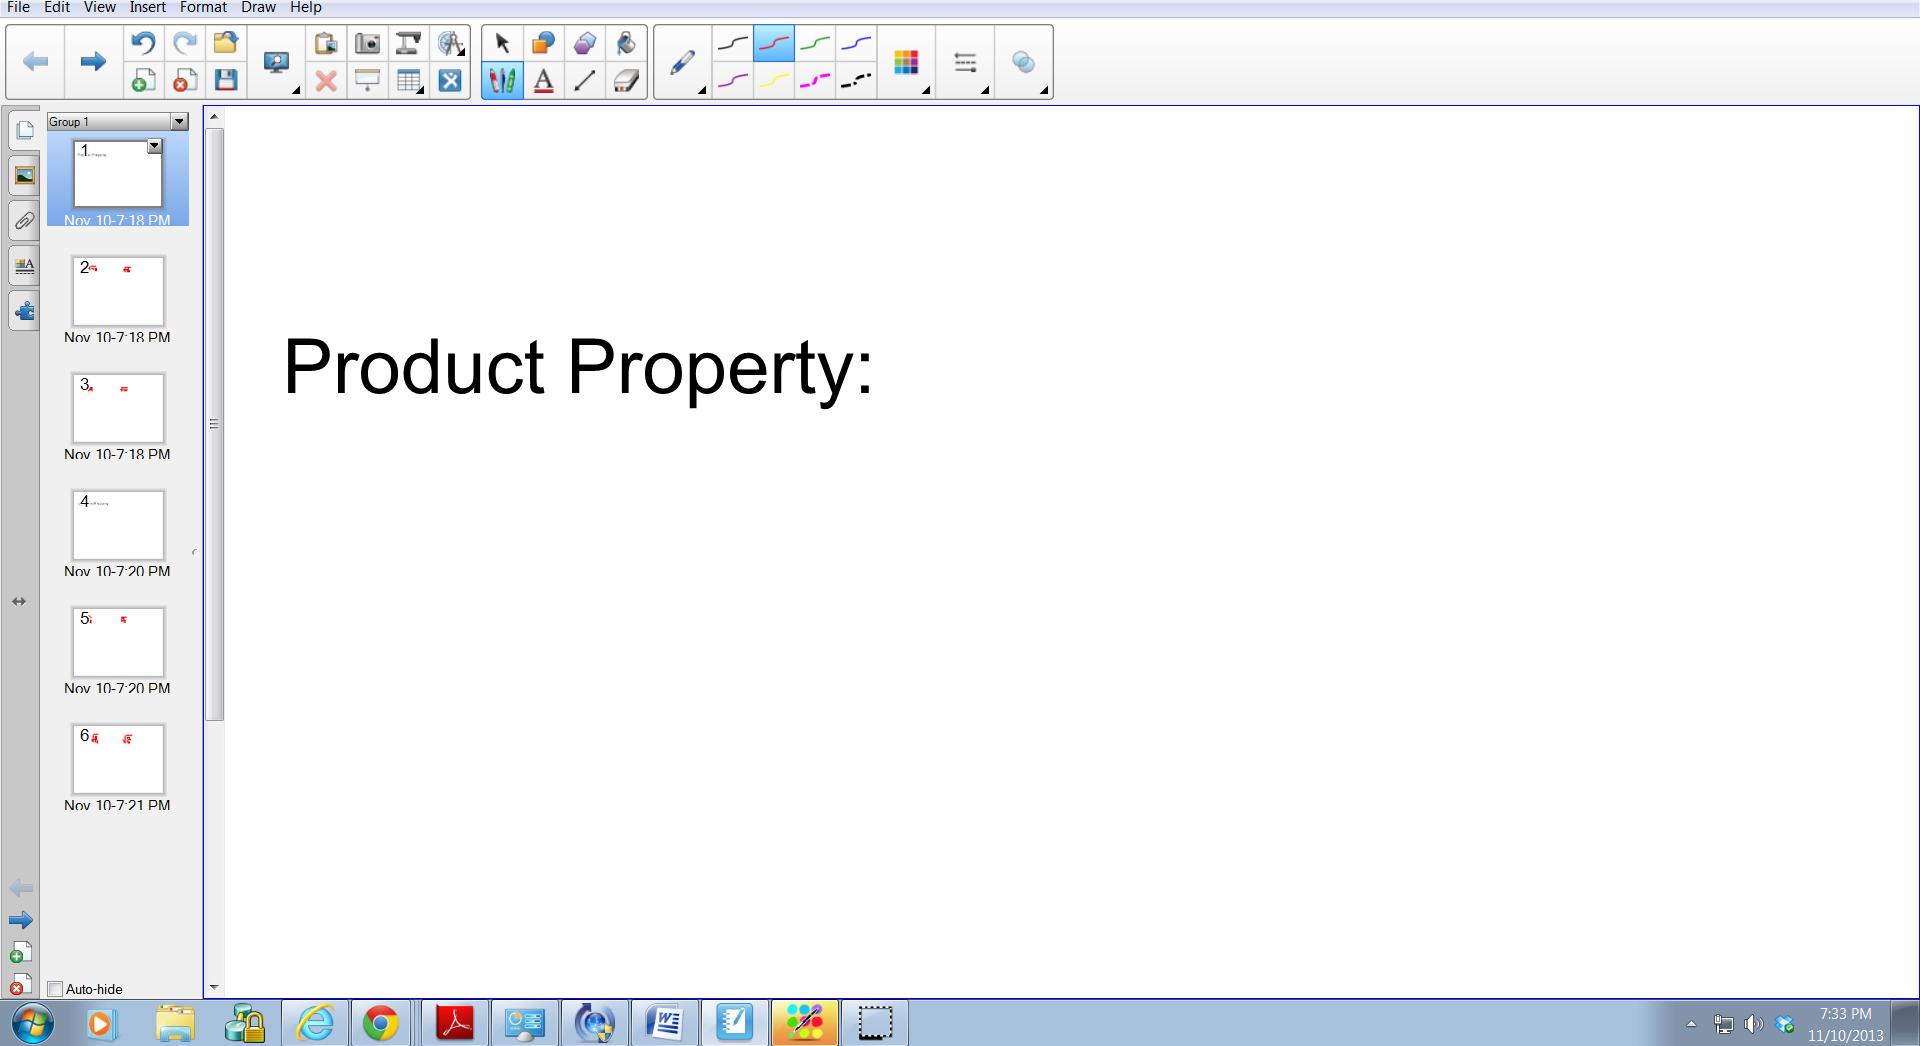
Task: Launch Google Chrome from the taskbar
Action: point(380,1022)
